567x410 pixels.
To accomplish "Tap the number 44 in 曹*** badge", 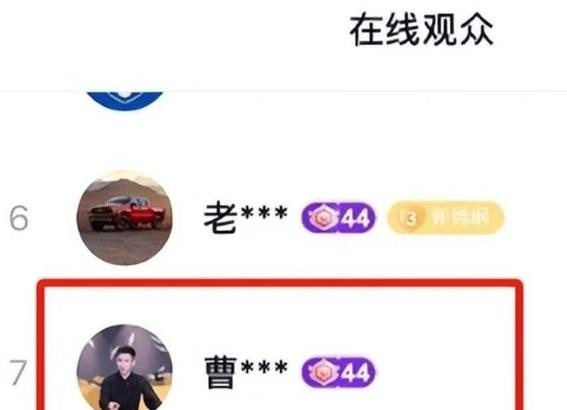I will pyautogui.click(x=356, y=373).
